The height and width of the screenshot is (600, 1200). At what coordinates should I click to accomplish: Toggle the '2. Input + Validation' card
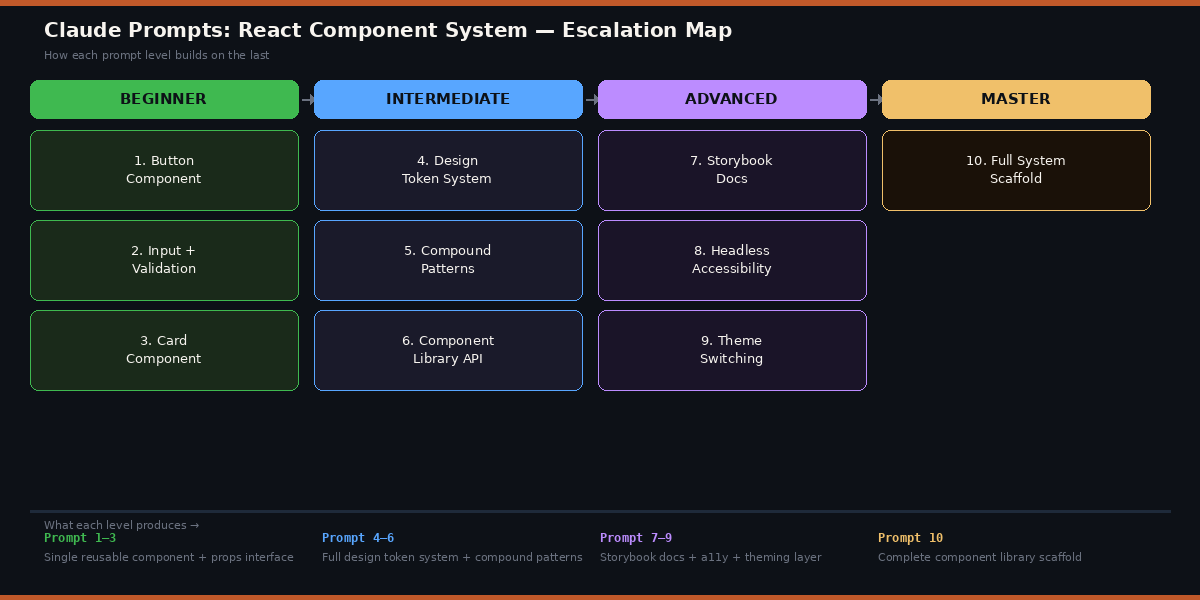164,260
